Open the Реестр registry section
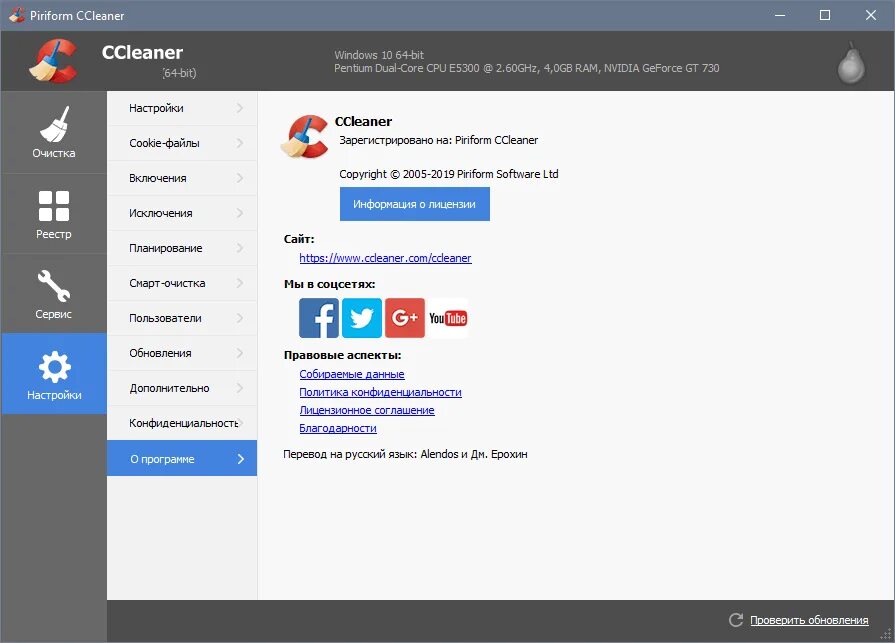Image resolution: width=895 pixels, height=643 pixels. (x=54, y=214)
